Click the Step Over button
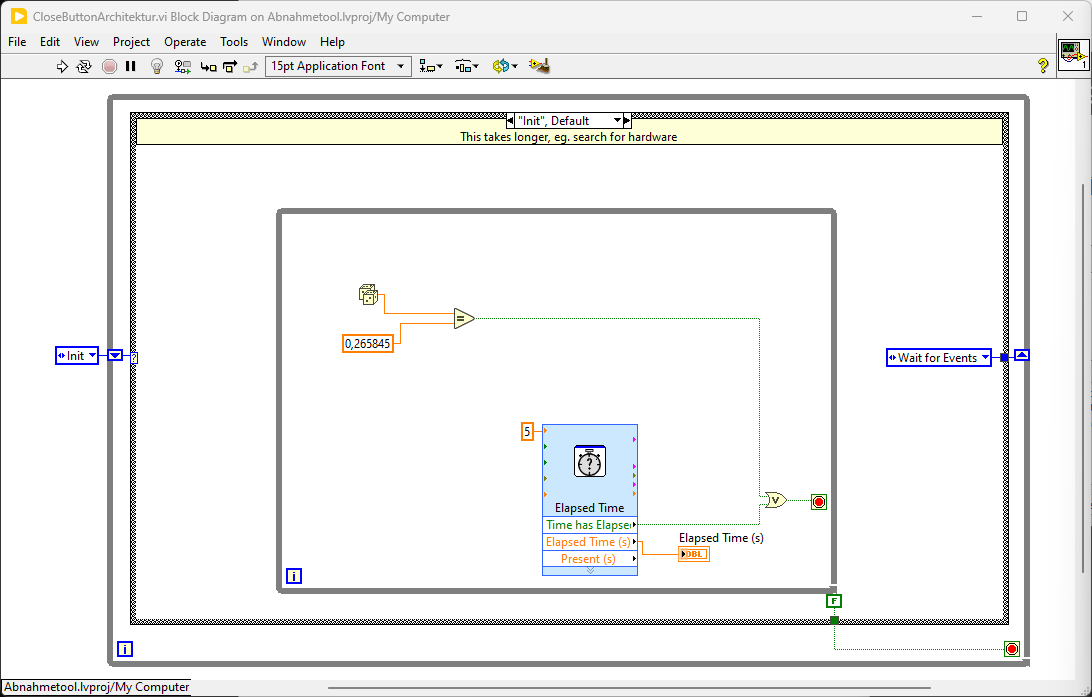 (x=229, y=66)
